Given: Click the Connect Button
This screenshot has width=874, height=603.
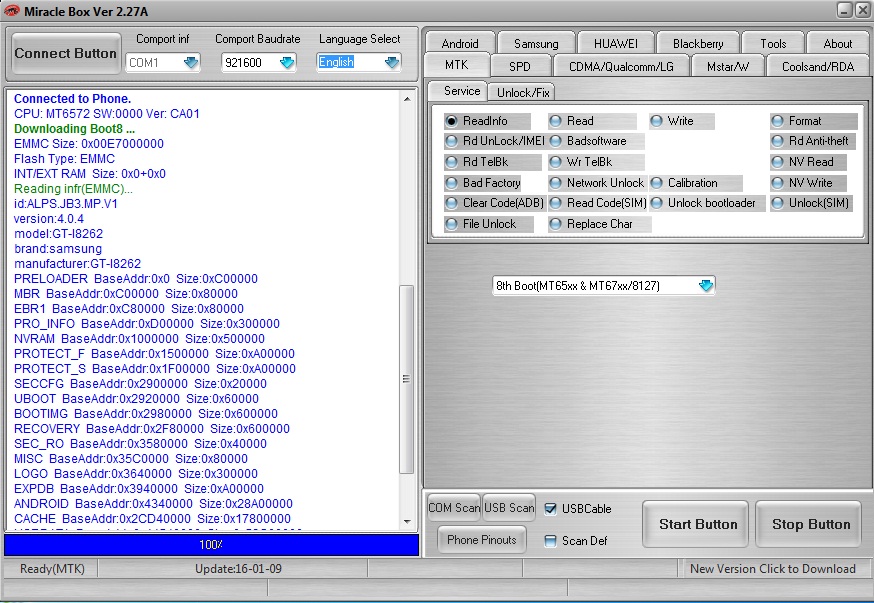Looking at the screenshot, I should pyautogui.click(x=66, y=54).
